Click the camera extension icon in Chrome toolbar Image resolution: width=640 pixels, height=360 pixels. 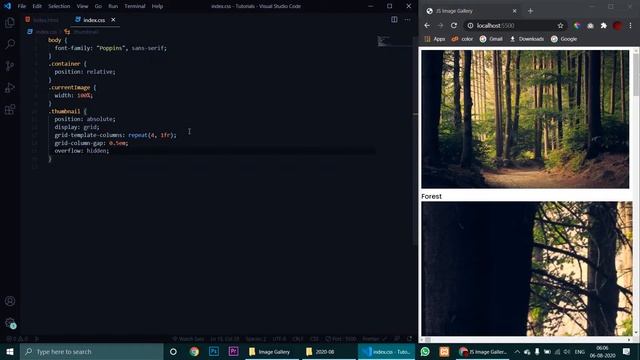590,25
